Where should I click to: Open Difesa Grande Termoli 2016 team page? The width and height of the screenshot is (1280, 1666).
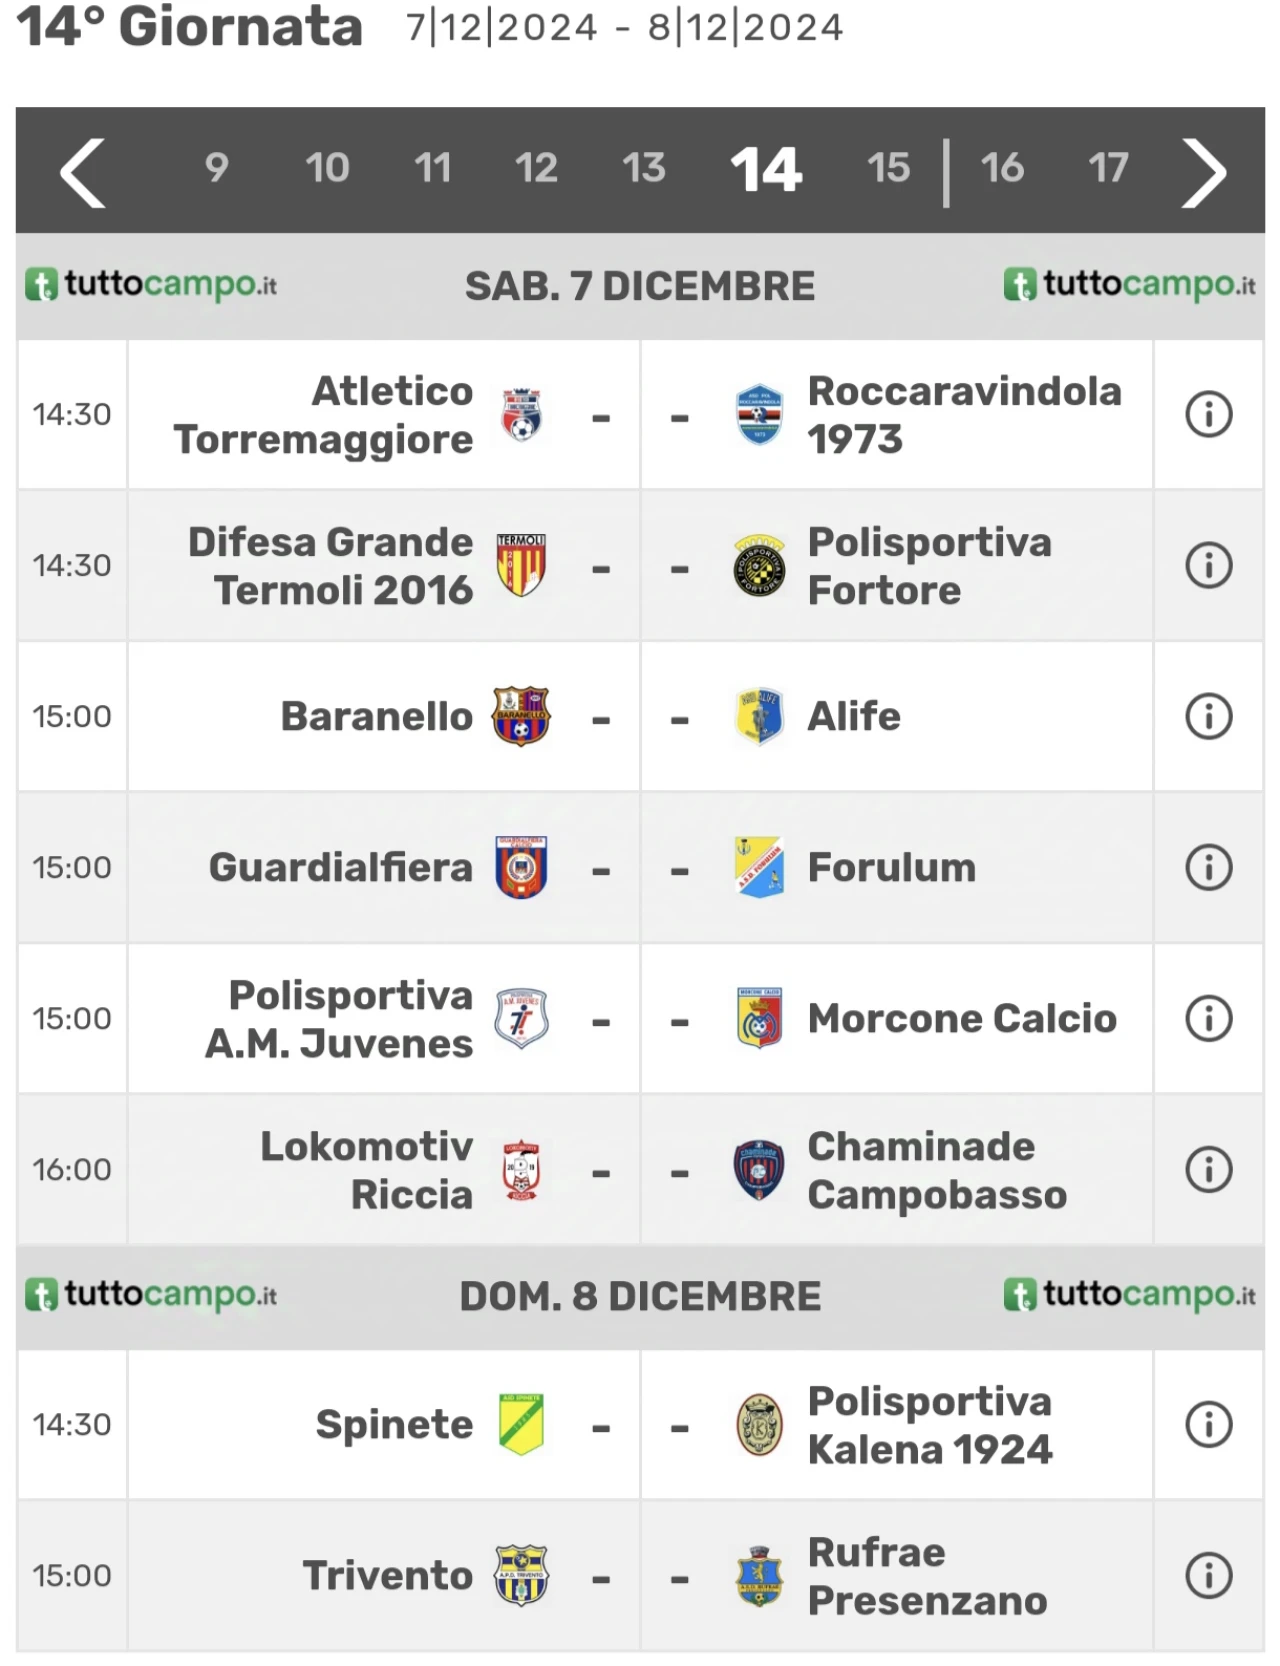330,566
